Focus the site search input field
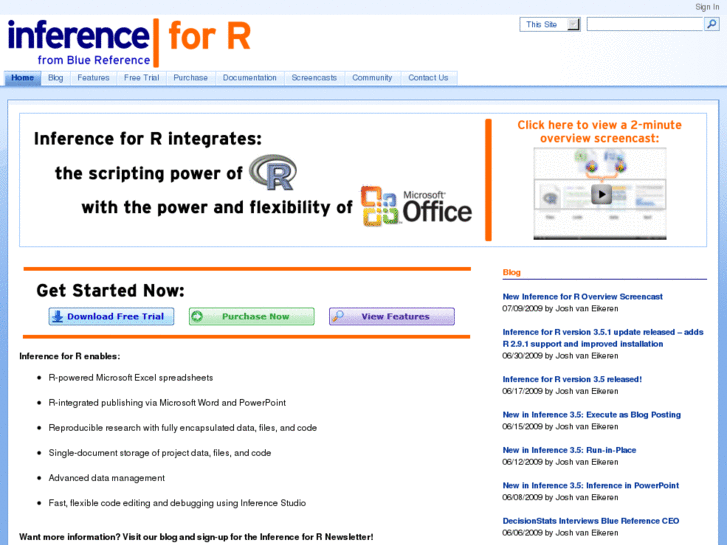The image size is (727, 545). [x=645, y=24]
